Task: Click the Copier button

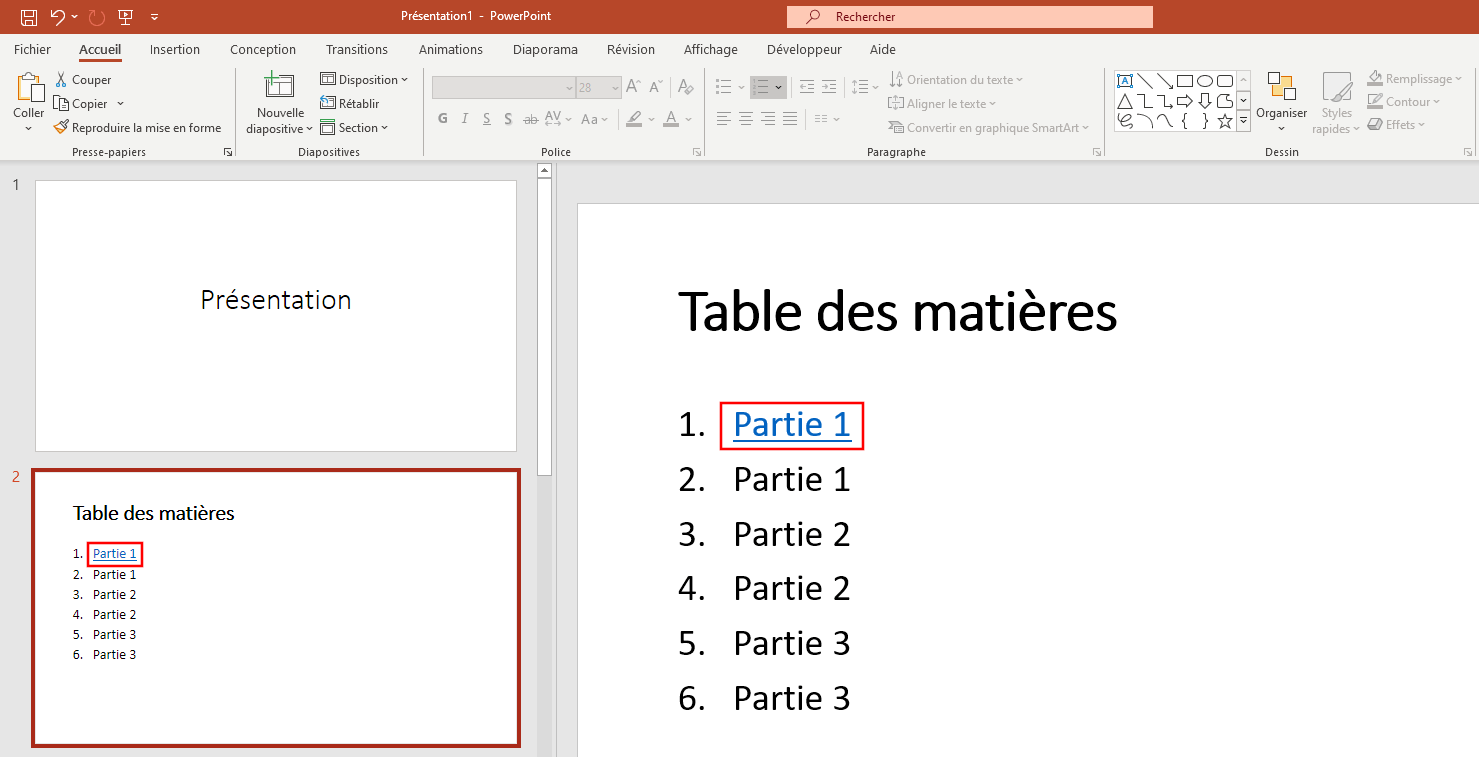Action: point(81,104)
